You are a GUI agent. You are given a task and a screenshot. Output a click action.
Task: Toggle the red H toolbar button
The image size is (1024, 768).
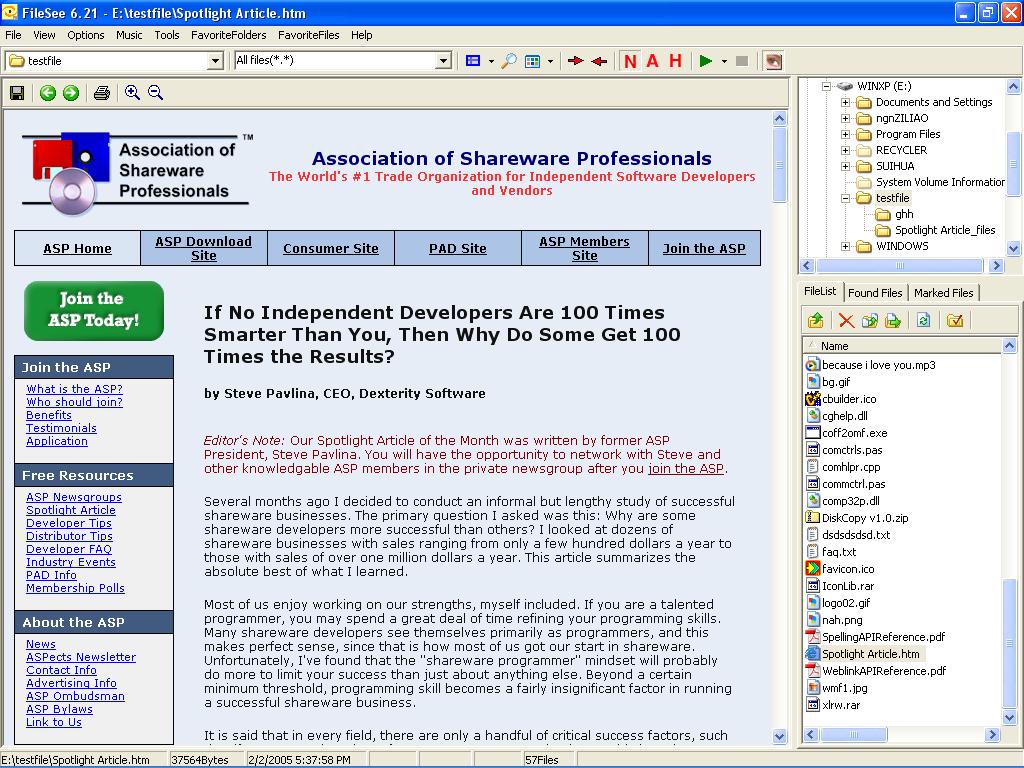point(675,61)
